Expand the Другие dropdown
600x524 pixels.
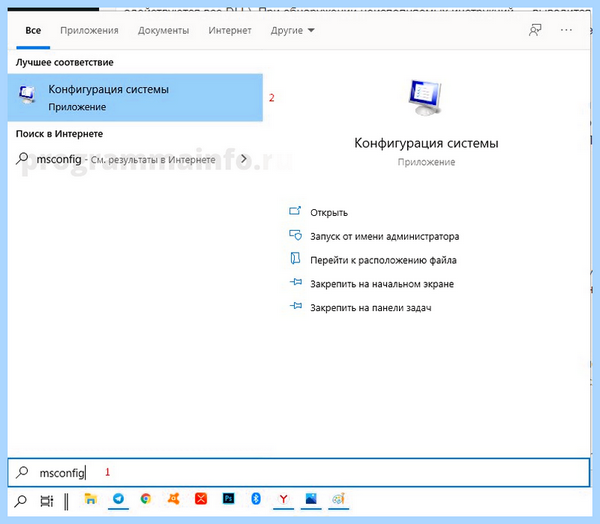click(292, 31)
